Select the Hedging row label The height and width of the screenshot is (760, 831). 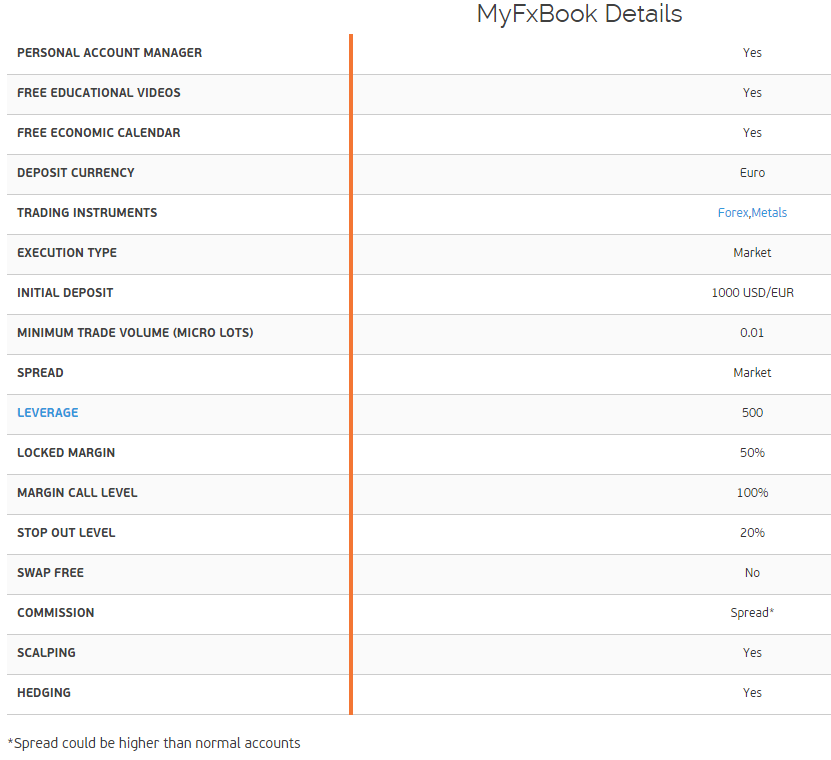pyautogui.click(x=44, y=693)
